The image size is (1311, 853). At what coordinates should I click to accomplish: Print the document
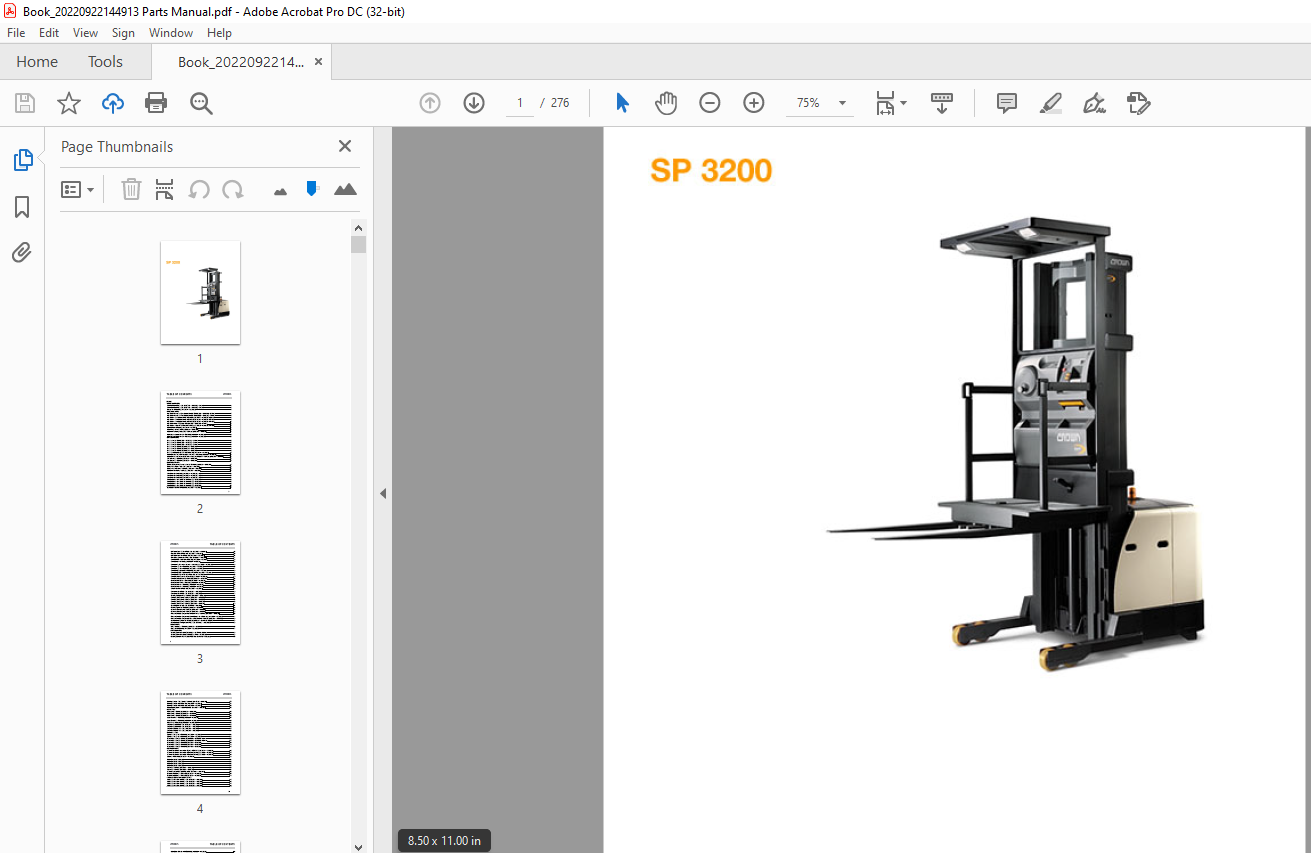(x=156, y=103)
